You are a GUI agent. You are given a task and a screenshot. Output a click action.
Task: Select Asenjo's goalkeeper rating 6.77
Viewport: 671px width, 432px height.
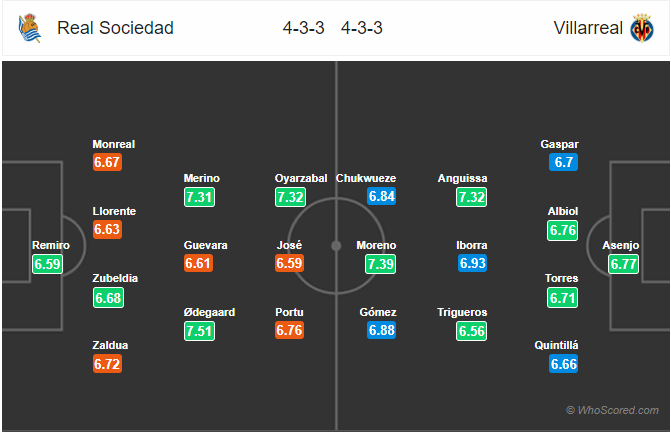(623, 264)
